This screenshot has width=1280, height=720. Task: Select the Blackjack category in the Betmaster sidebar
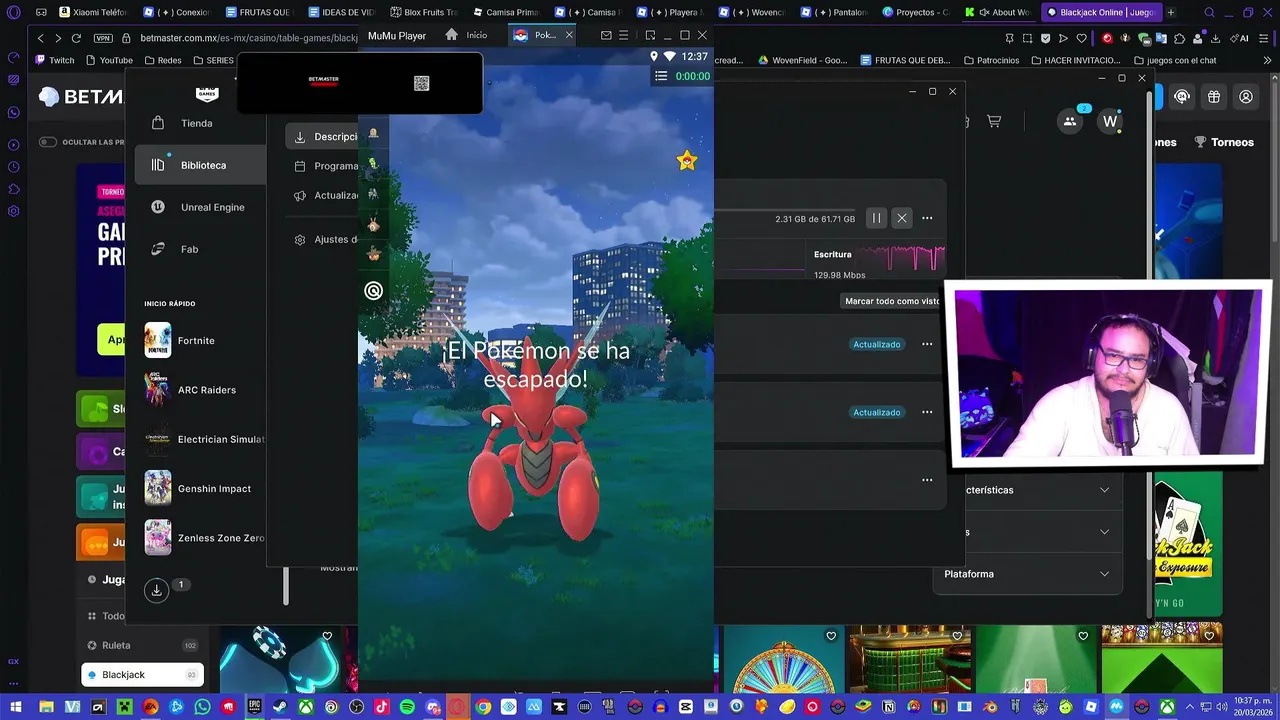tap(142, 675)
